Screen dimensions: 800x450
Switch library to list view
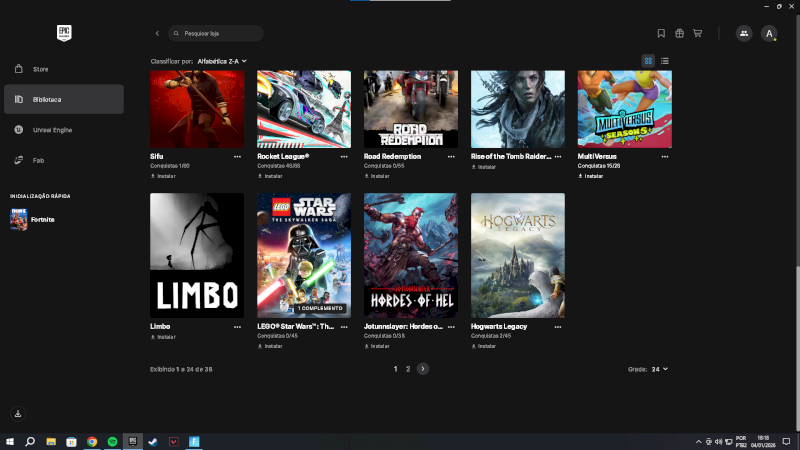(665, 61)
